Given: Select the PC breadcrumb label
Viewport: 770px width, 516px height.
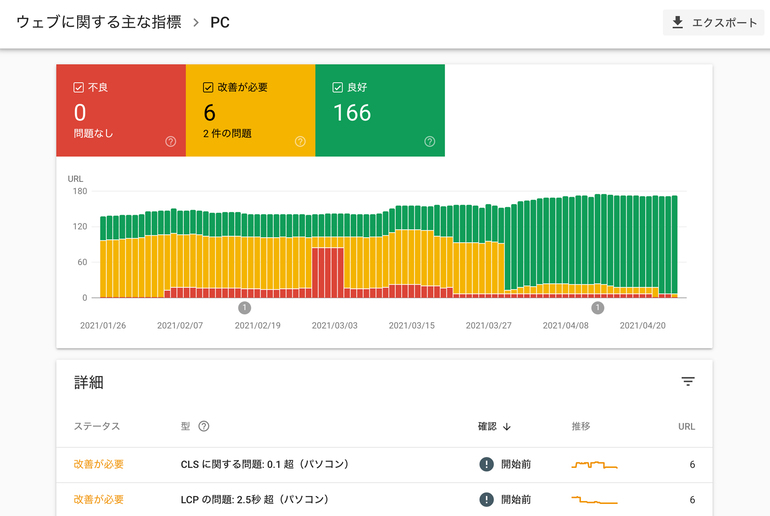Looking at the screenshot, I should pyautogui.click(x=220, y=23).
